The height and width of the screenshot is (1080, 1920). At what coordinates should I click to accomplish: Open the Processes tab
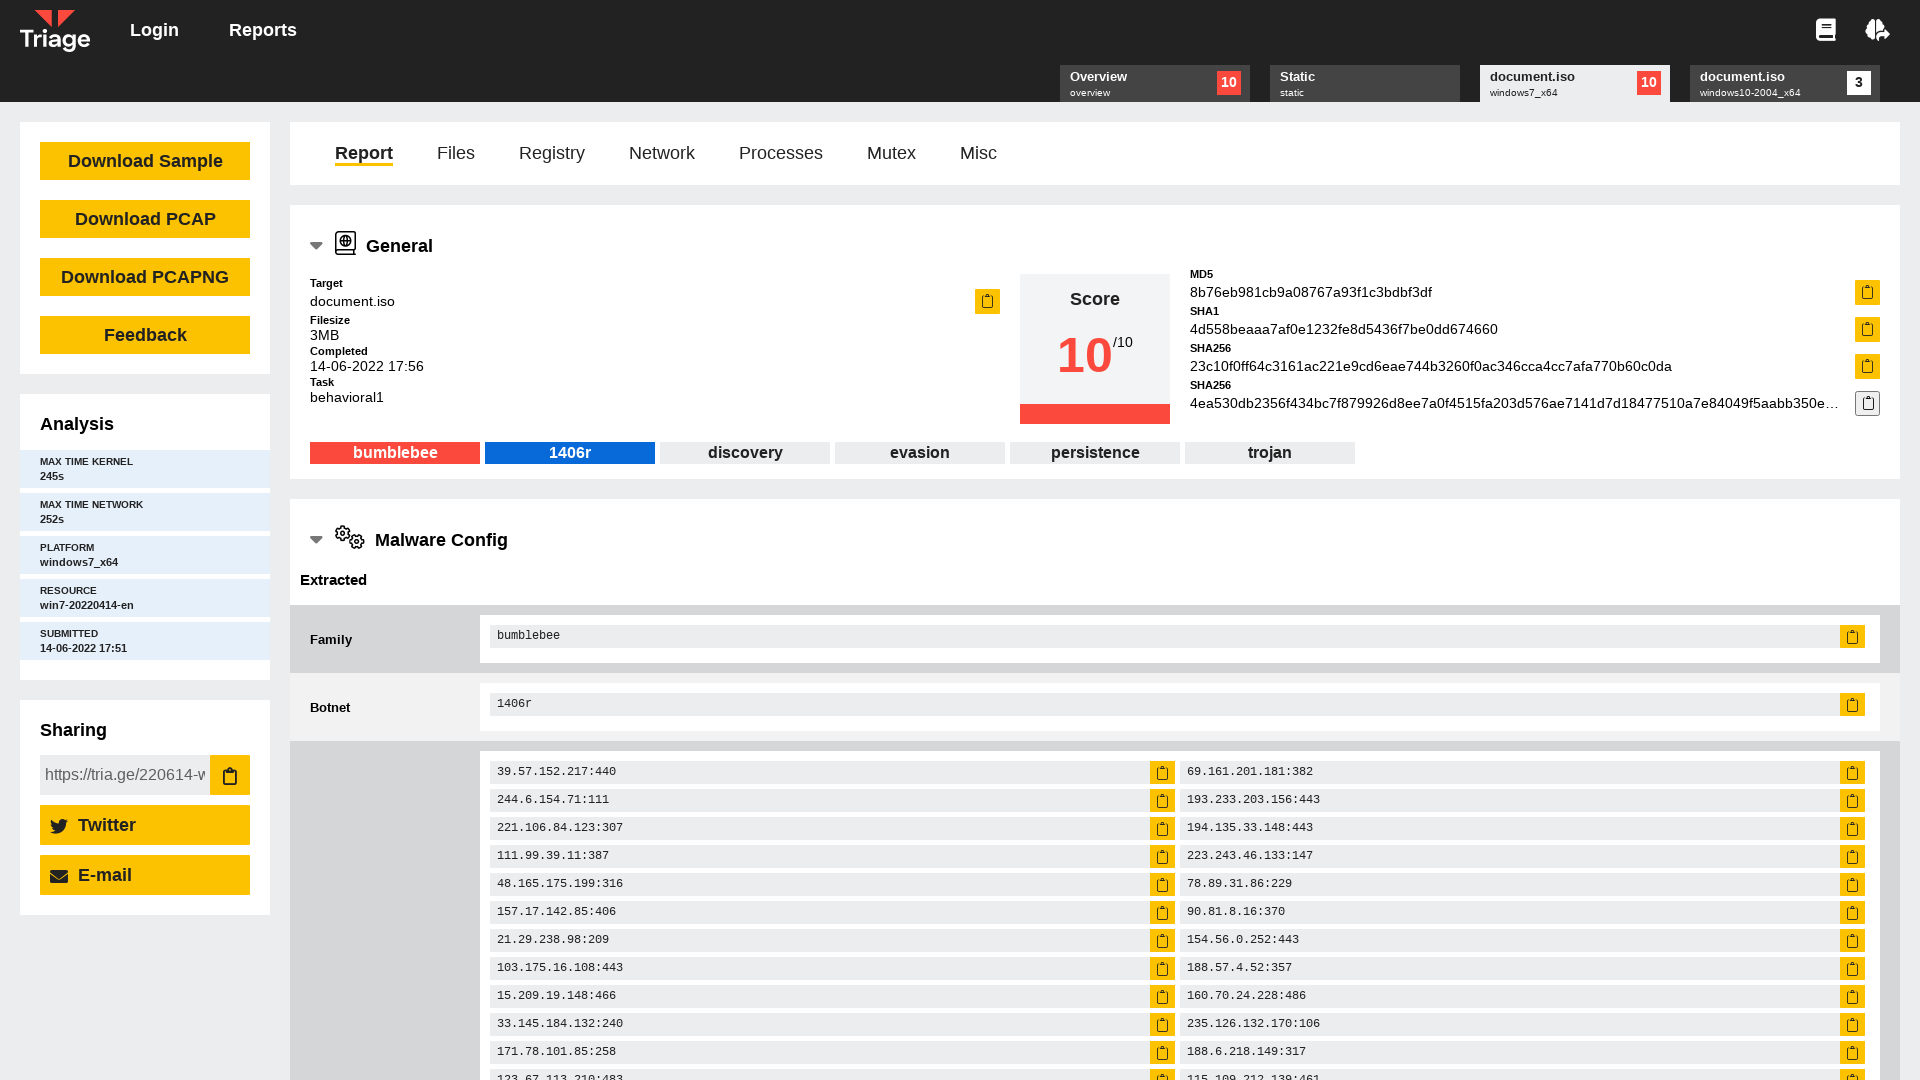(x=781, y=153)
